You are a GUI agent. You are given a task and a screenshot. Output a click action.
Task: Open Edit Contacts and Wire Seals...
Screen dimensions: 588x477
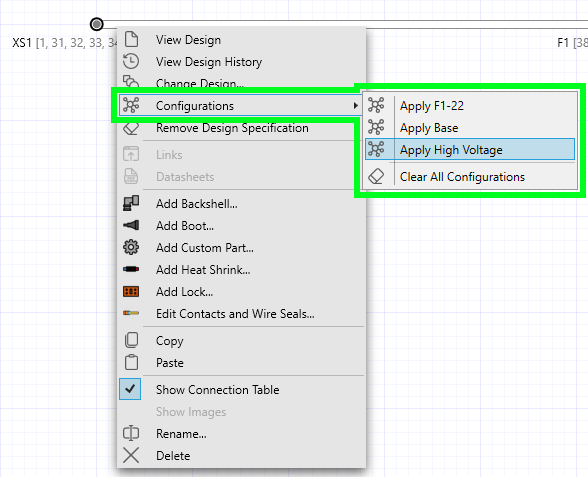241,313
